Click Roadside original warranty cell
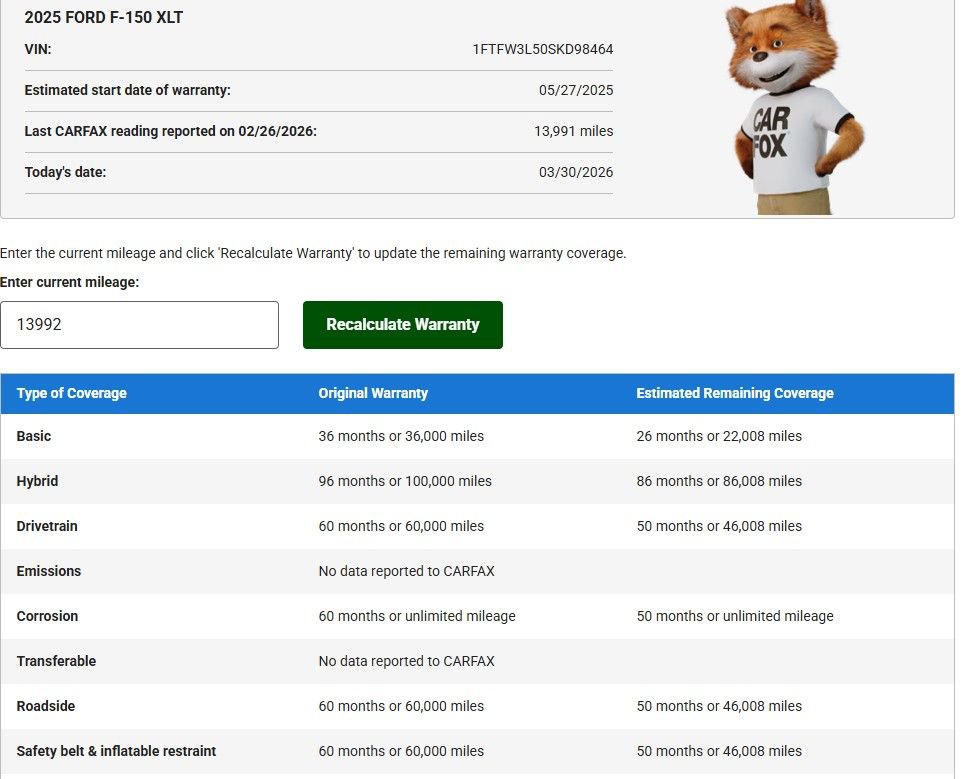Viewport: 969px width, 779px height. pos(401,707)
